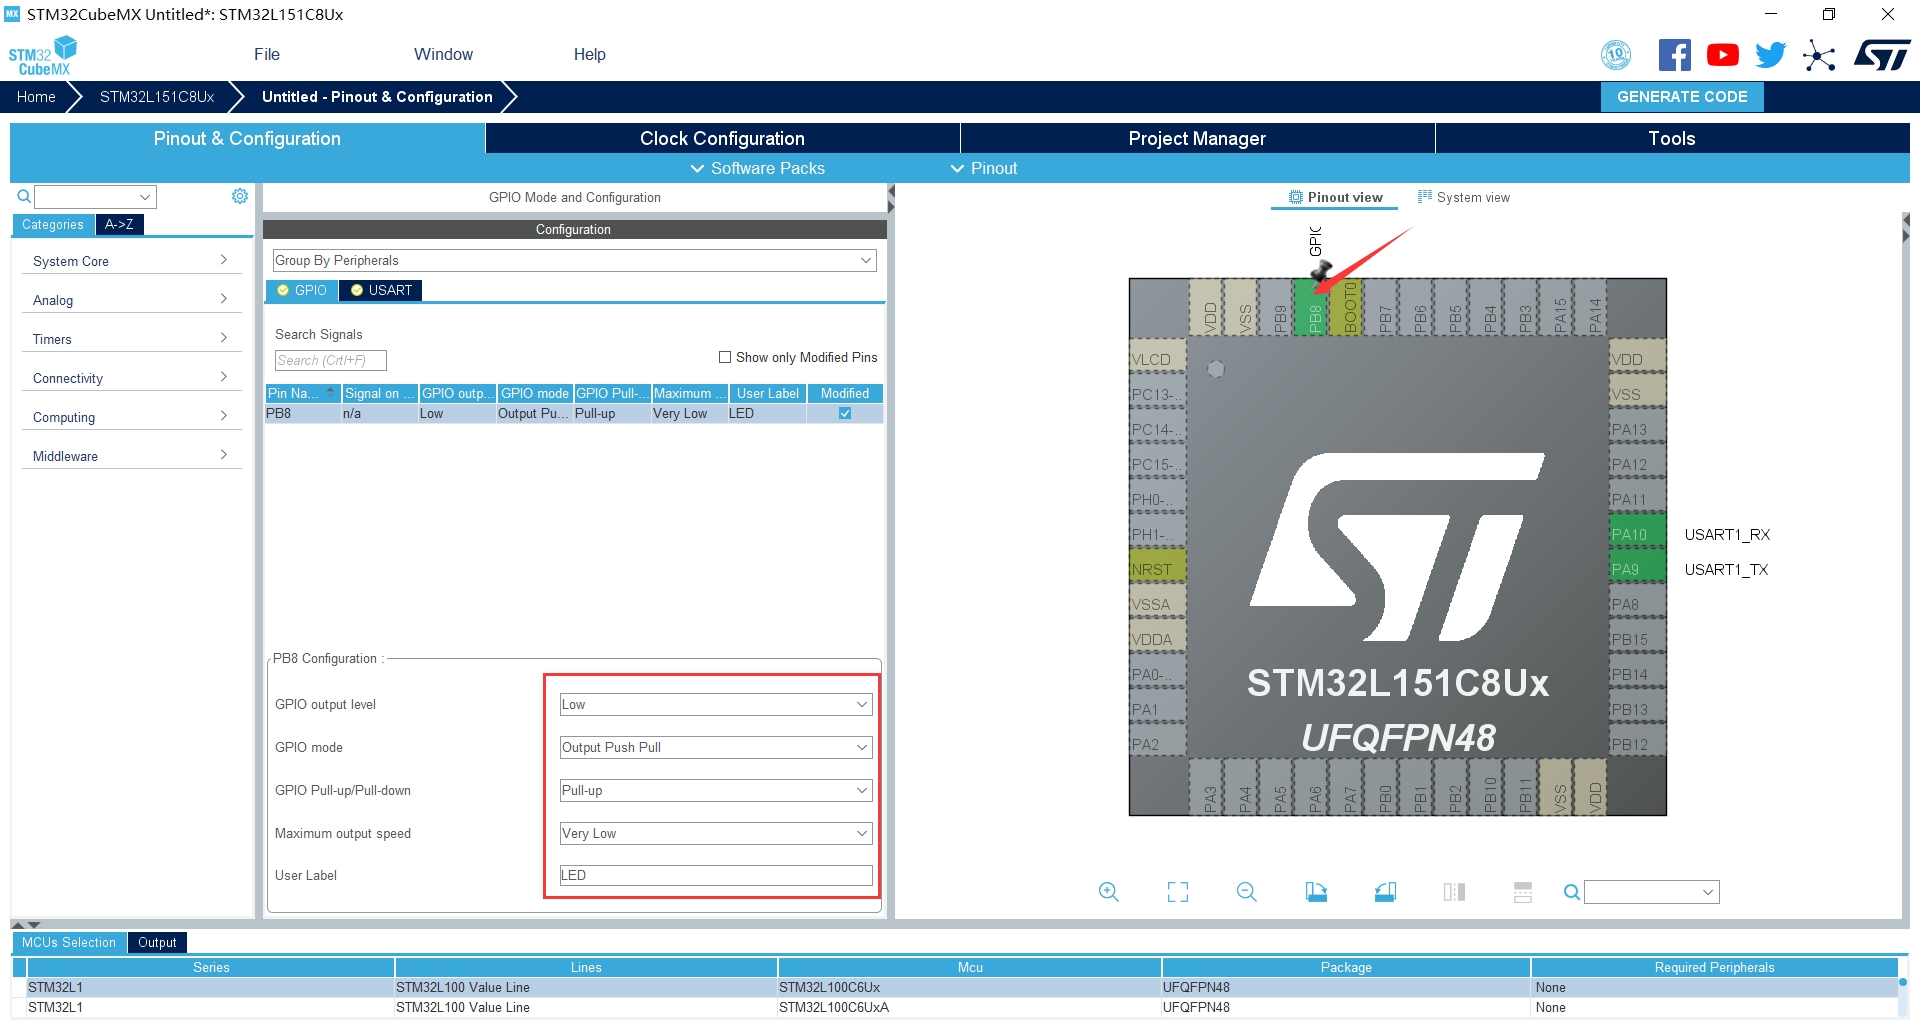Click the fit-to-screen icon below the chip
1920x1030 pixels.
[x=1178, y=892]
